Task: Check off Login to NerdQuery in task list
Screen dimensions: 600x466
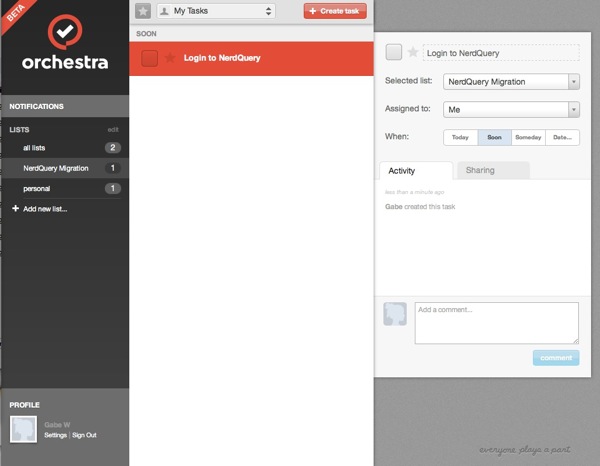Action: point(149,58)
